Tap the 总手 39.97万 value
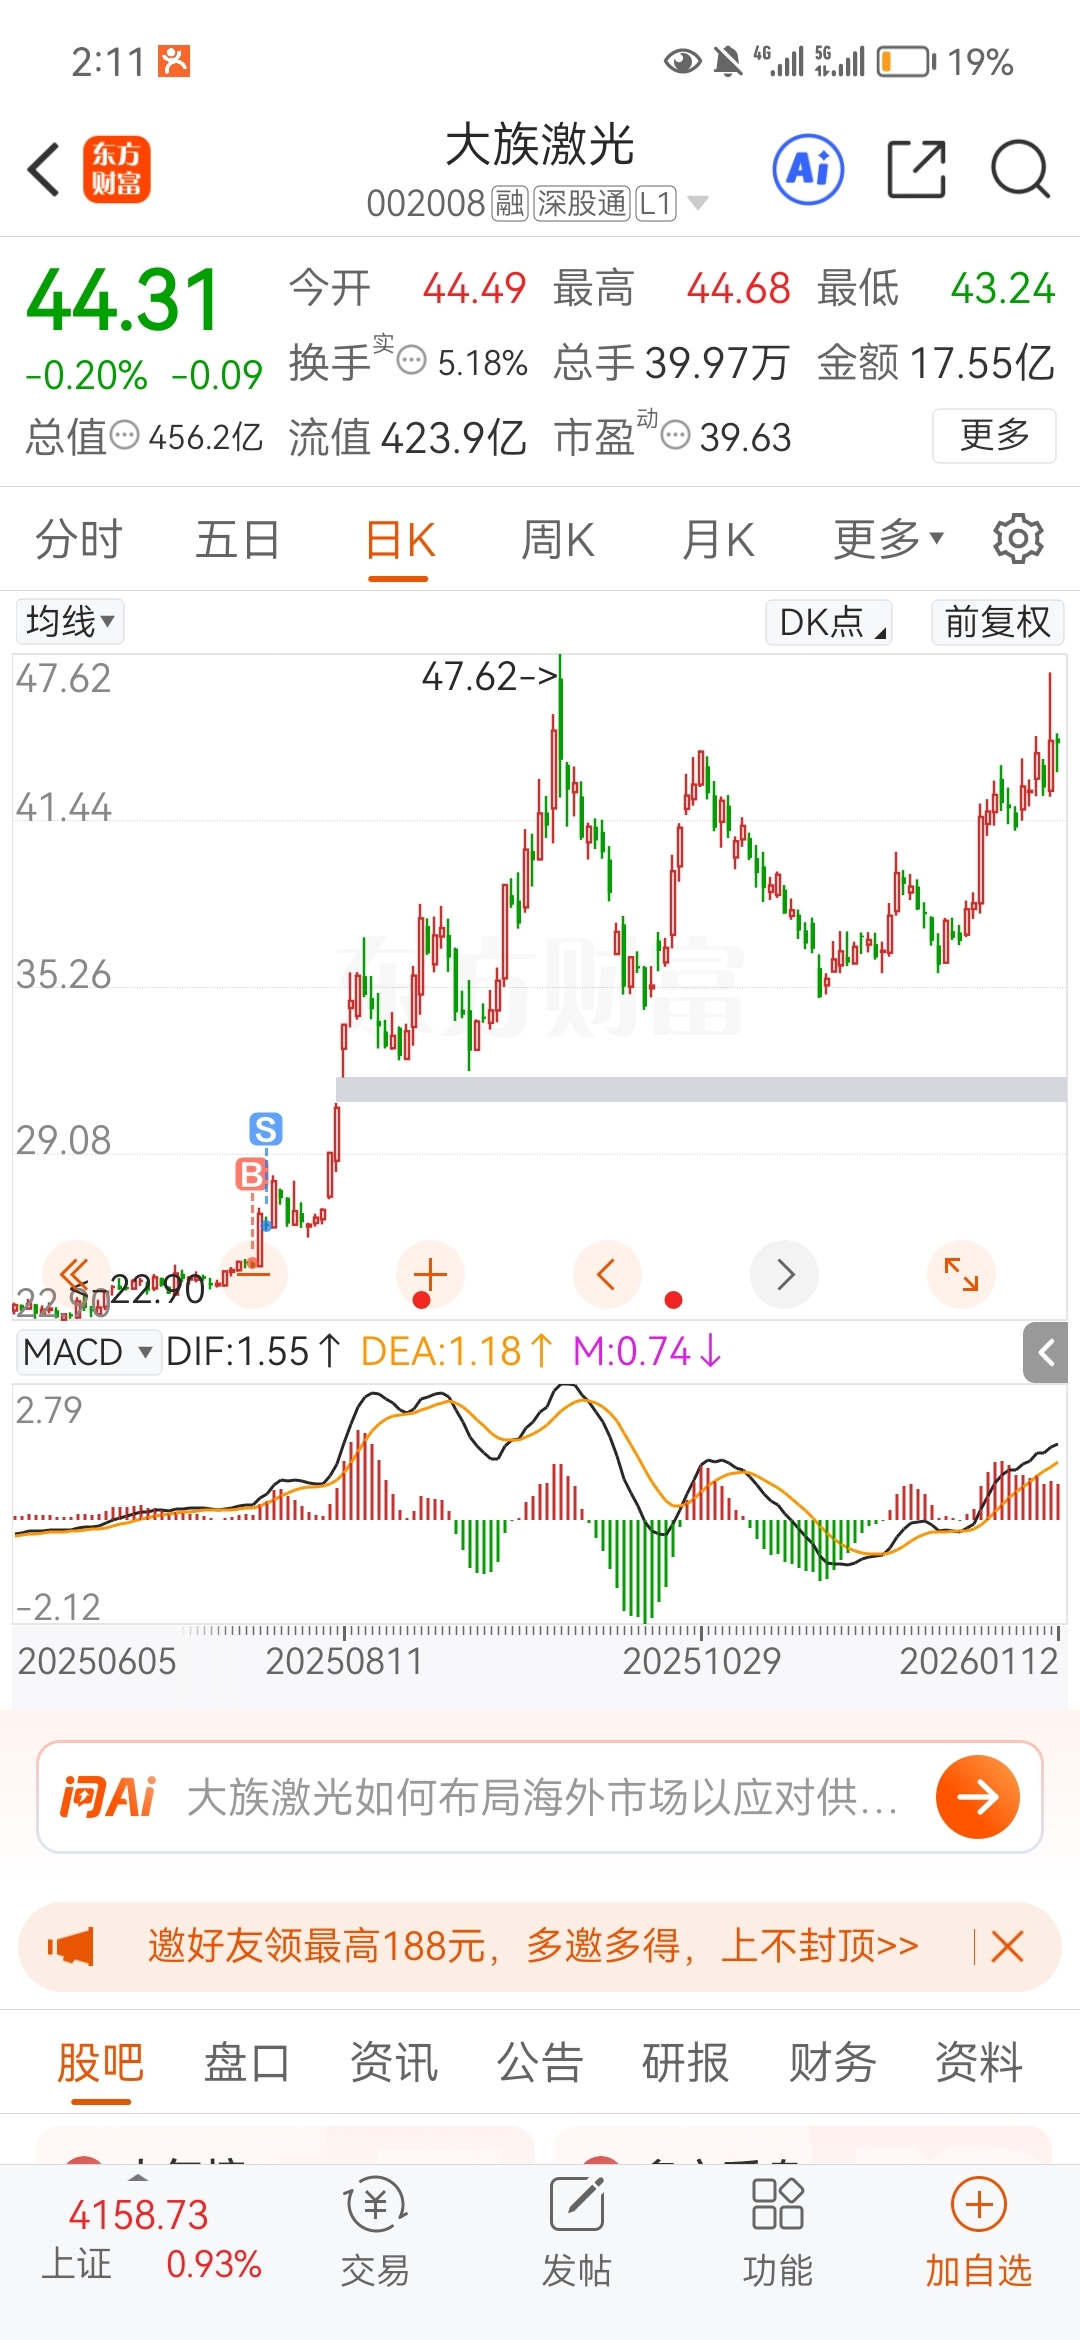This screenshot has height=2340, width=1080. [672, 362]
